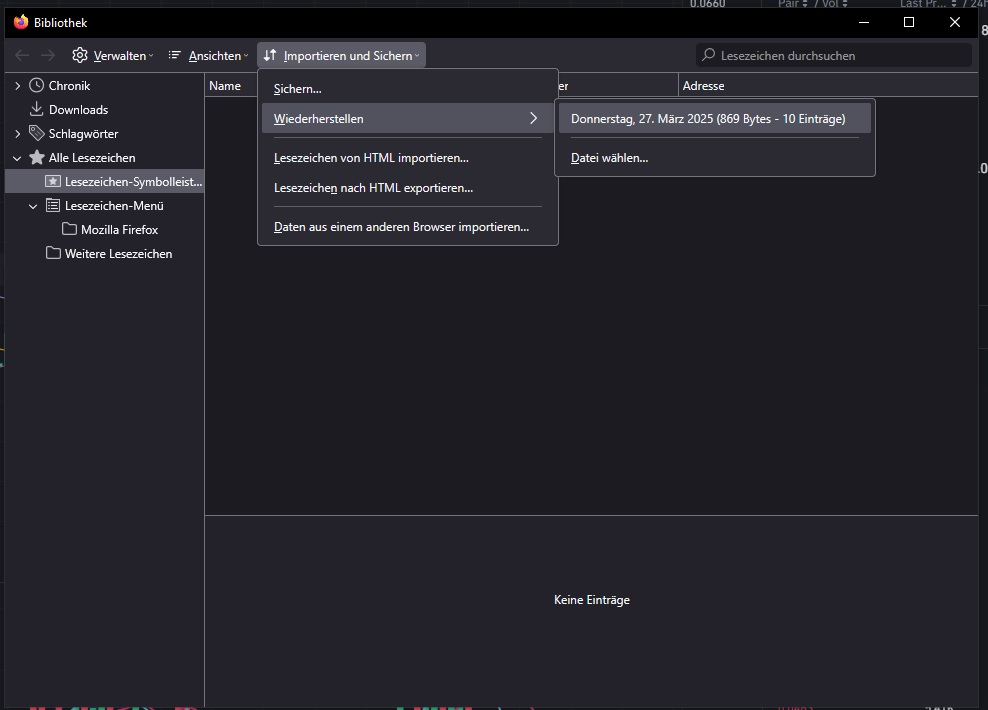Click the star icon beside Alle Lesezeichen
Image resolution: width=988 pixels, height=710 pixels.
(37, 157)
